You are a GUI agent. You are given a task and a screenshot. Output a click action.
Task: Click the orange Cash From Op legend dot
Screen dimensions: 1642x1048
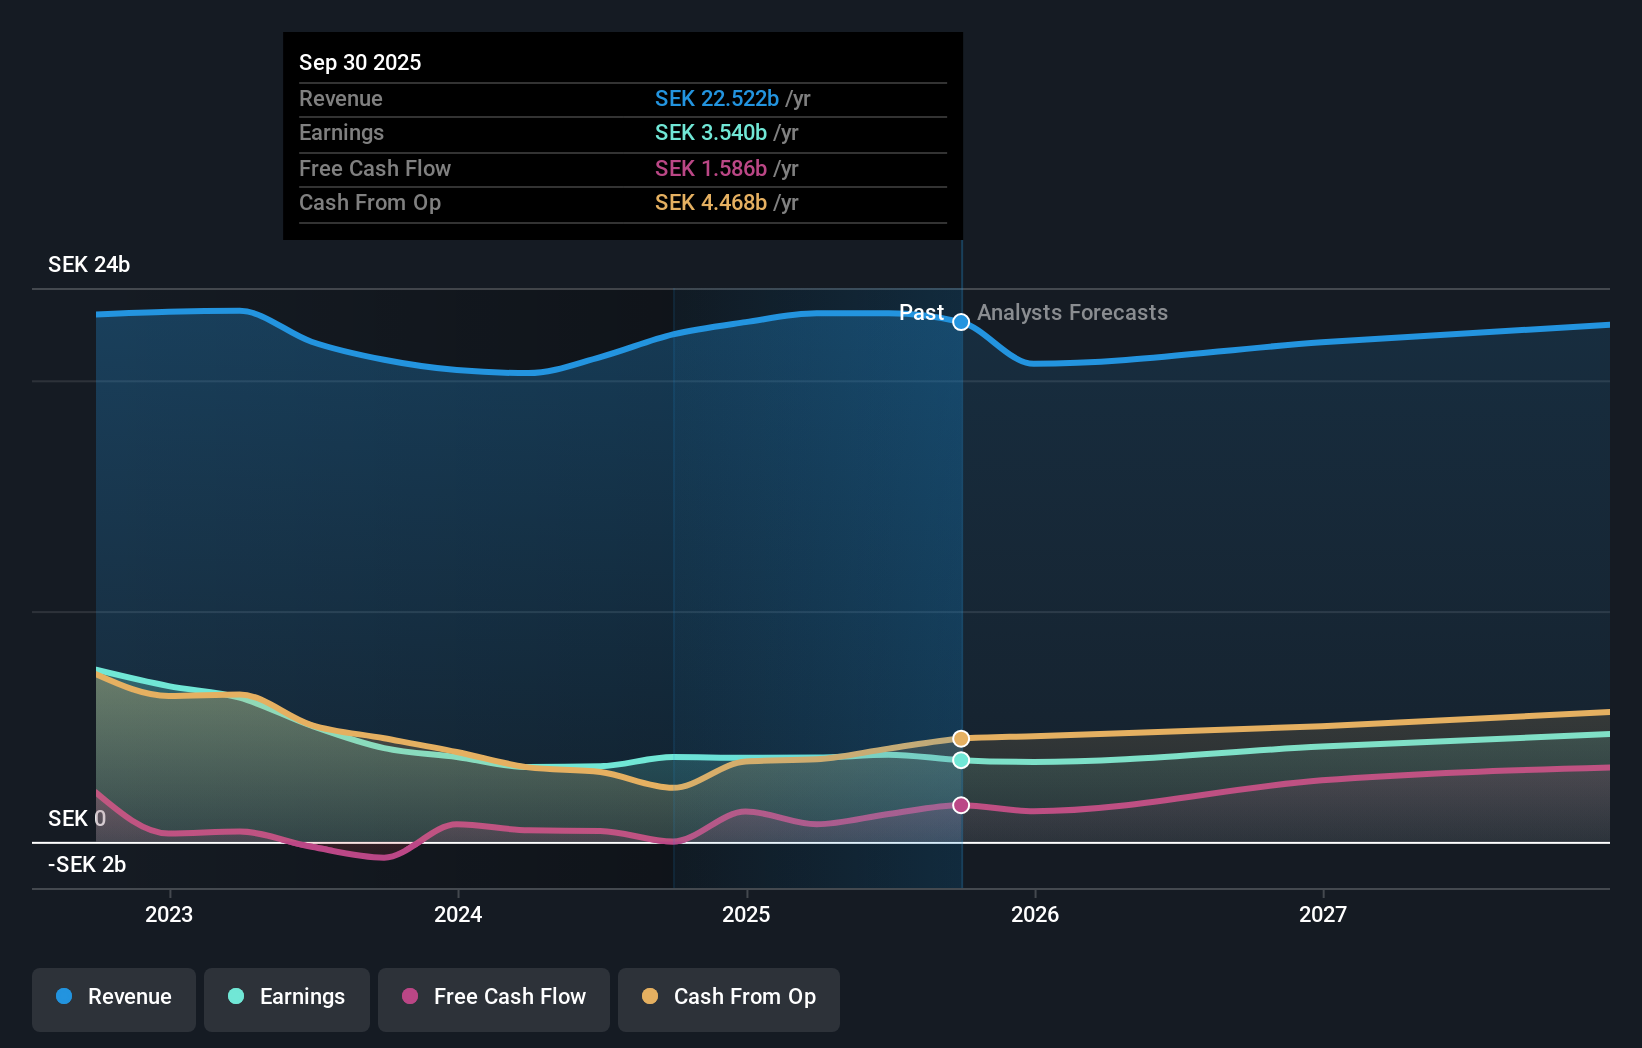point(651,997)
